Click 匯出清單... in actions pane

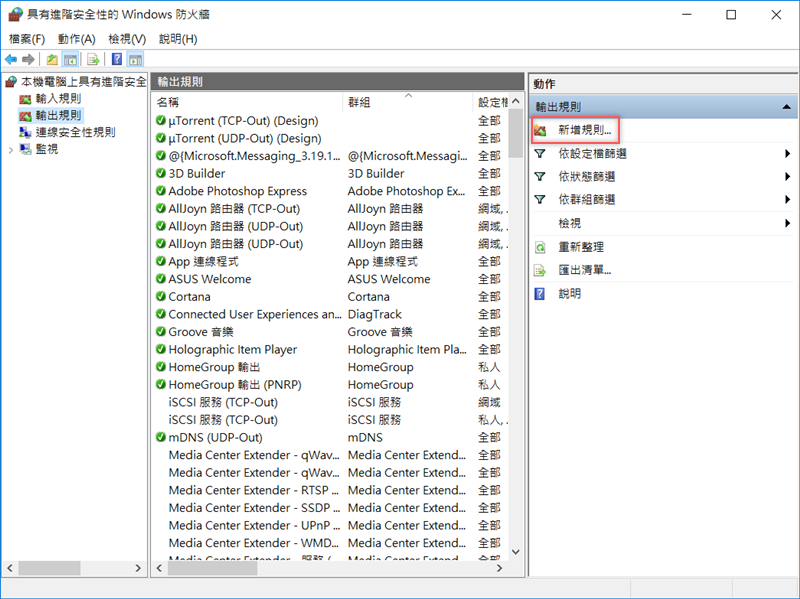[x=584, y=270]
